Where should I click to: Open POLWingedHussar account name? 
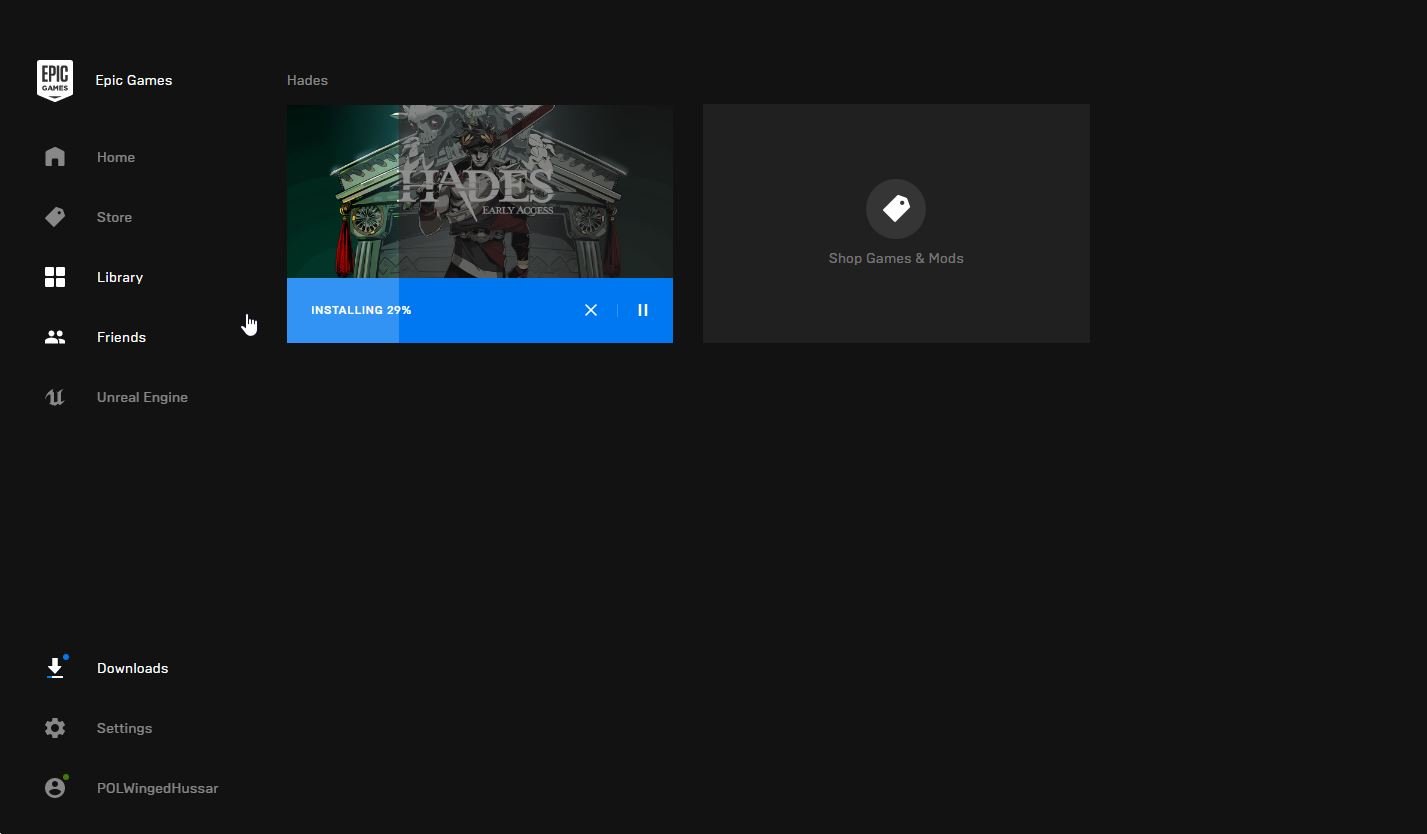(x=157, y=788)
